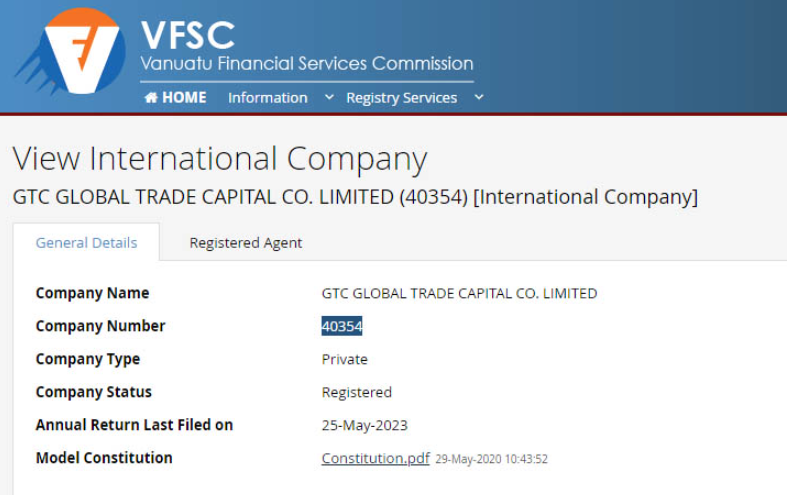Click the company name value in details
The height and width of the screenshot is (495, 787).
459,293
